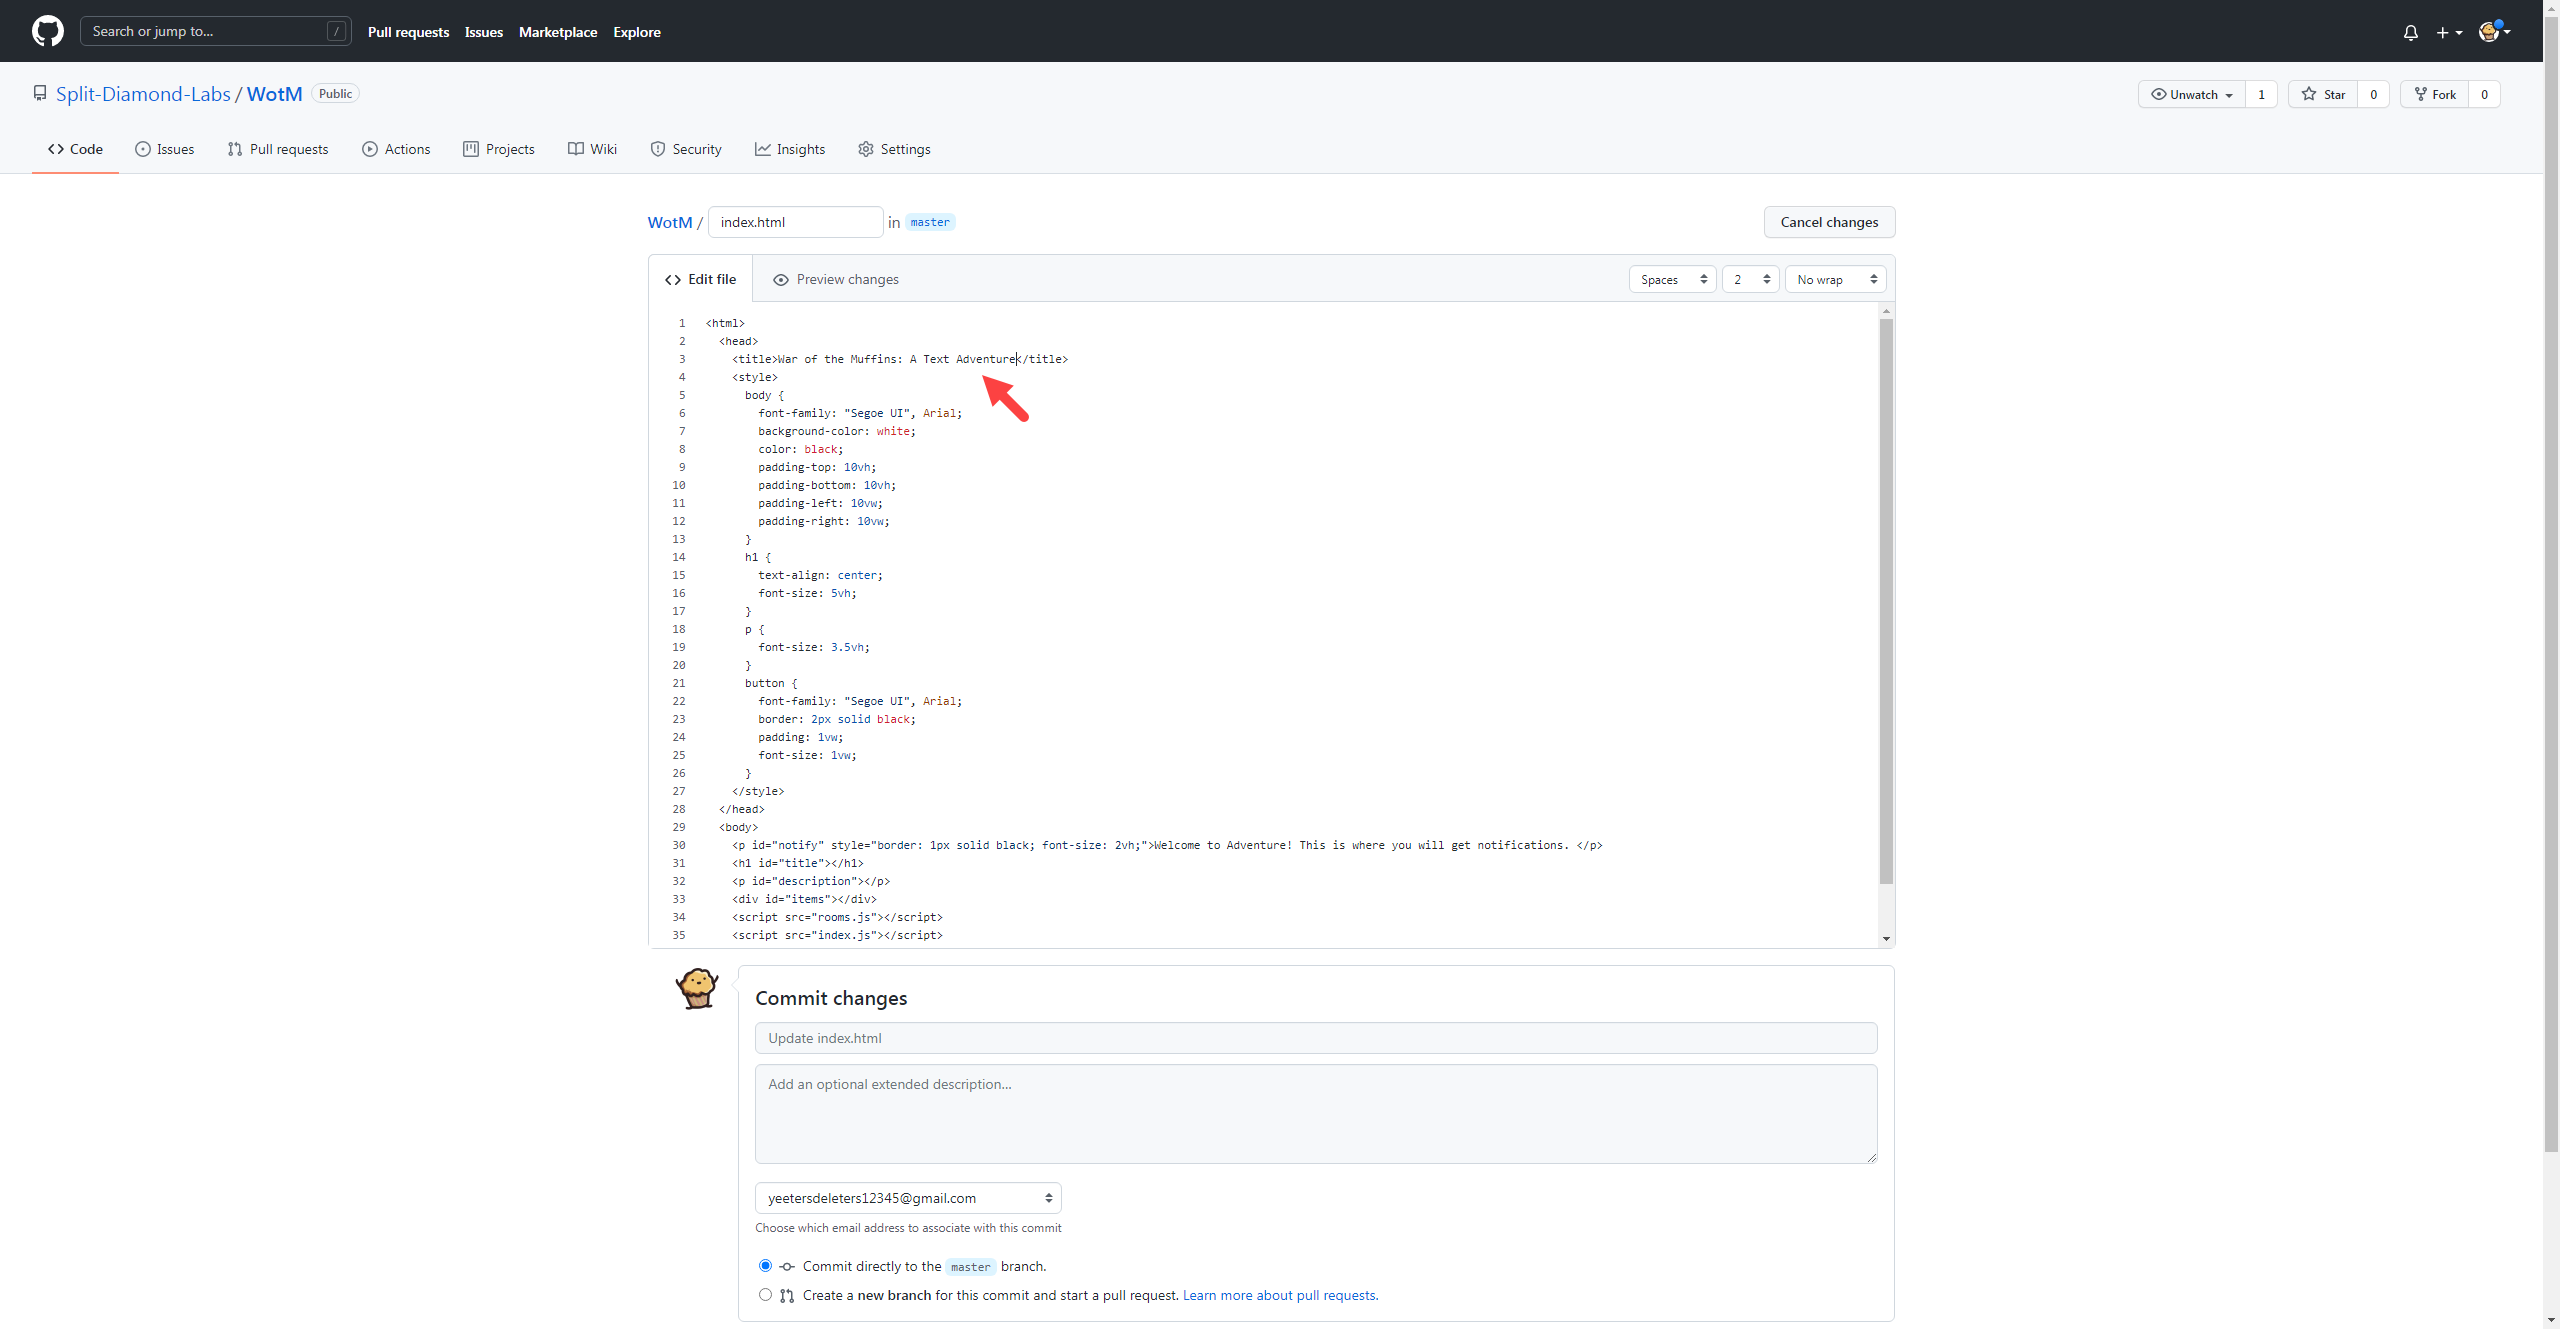Open the Code tab

click(75, 149)
